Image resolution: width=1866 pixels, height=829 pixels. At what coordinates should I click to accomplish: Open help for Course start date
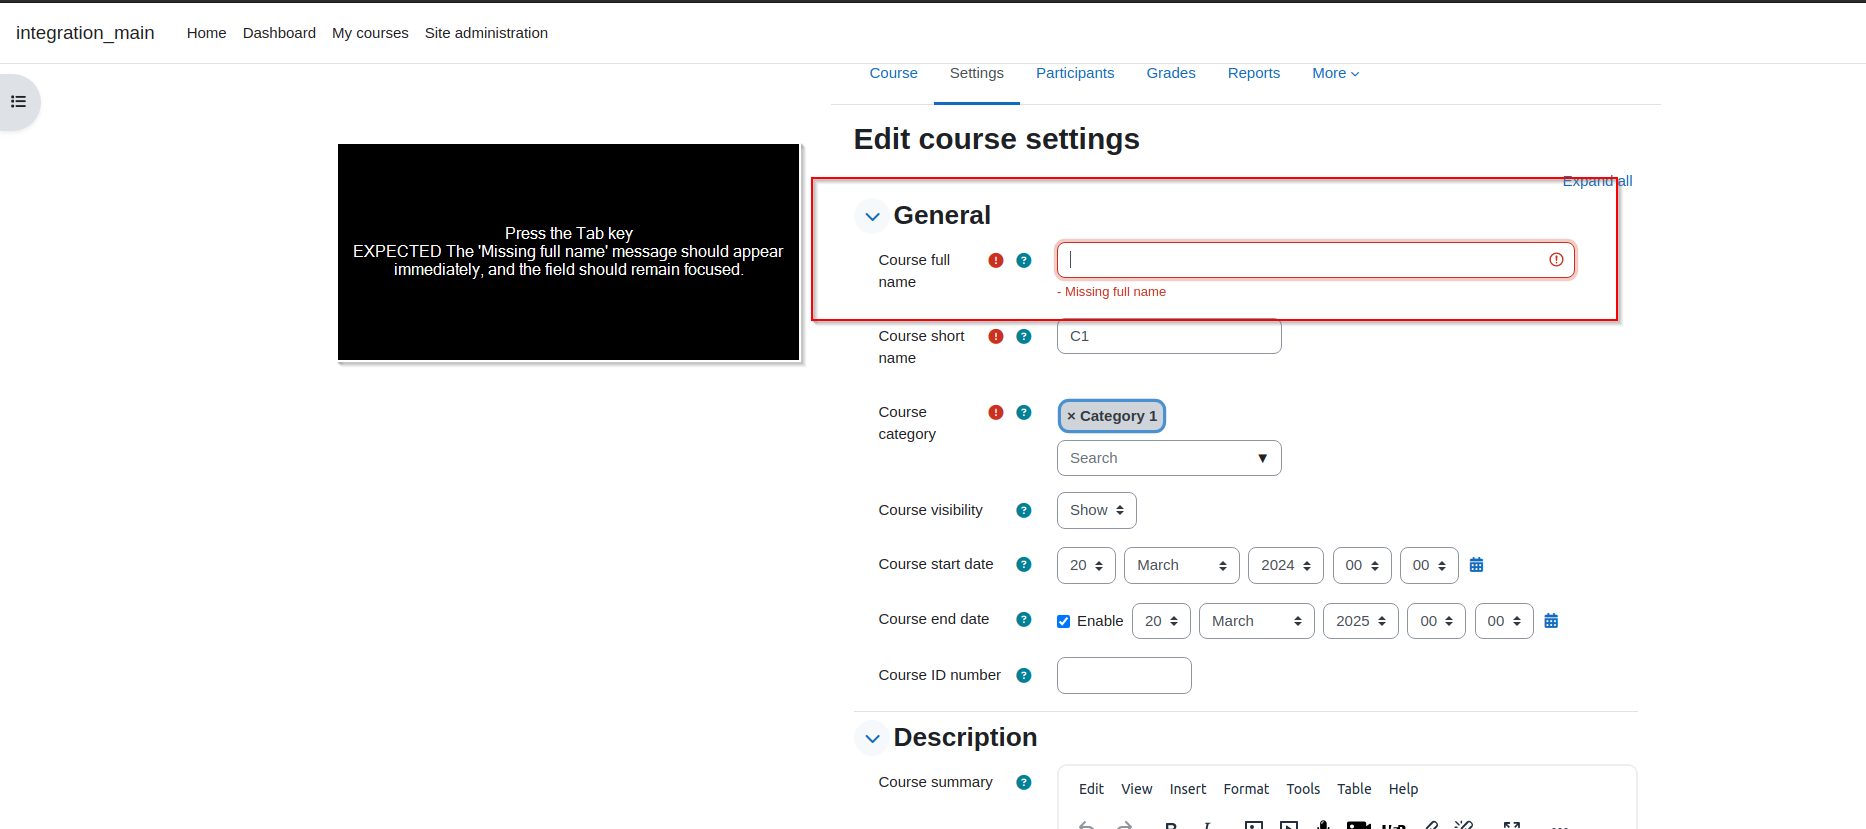(x=1024, y=564)
